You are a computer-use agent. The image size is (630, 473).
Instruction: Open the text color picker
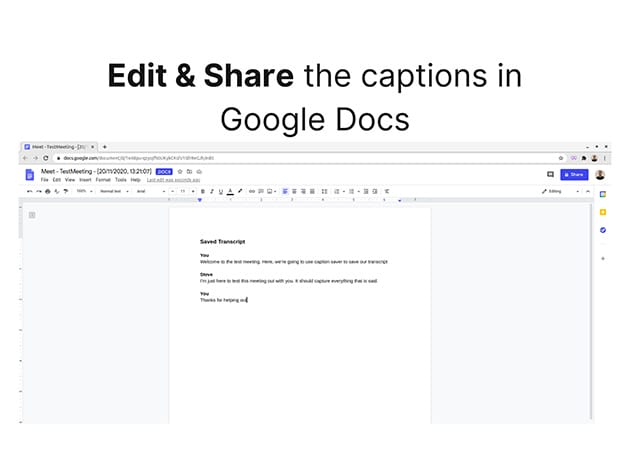click(230, 191)
